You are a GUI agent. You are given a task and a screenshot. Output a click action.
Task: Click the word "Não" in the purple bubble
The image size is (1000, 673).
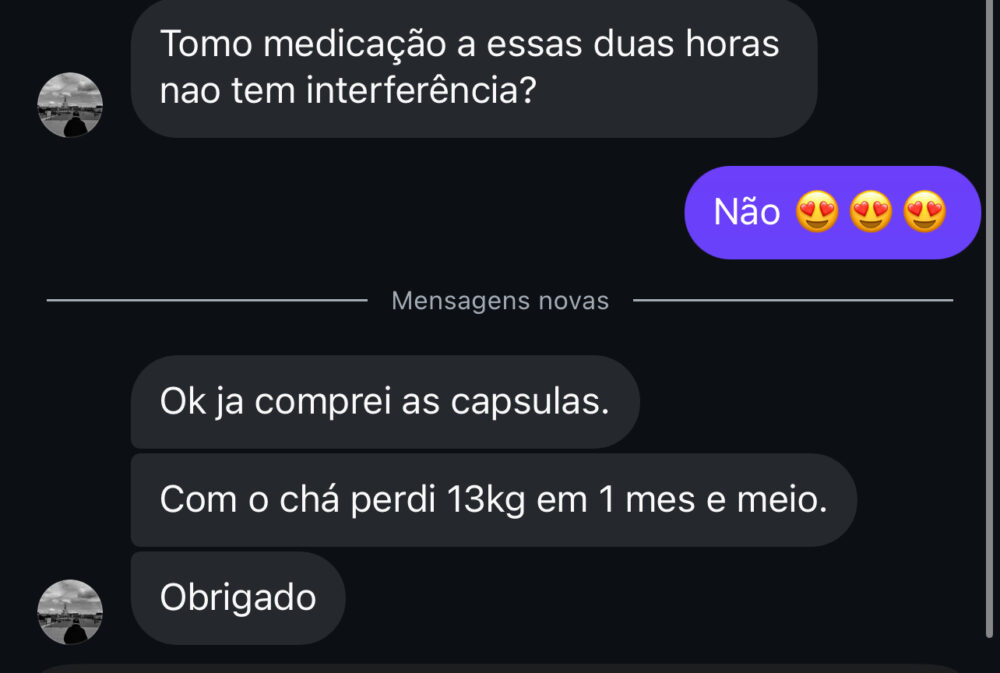747,213
